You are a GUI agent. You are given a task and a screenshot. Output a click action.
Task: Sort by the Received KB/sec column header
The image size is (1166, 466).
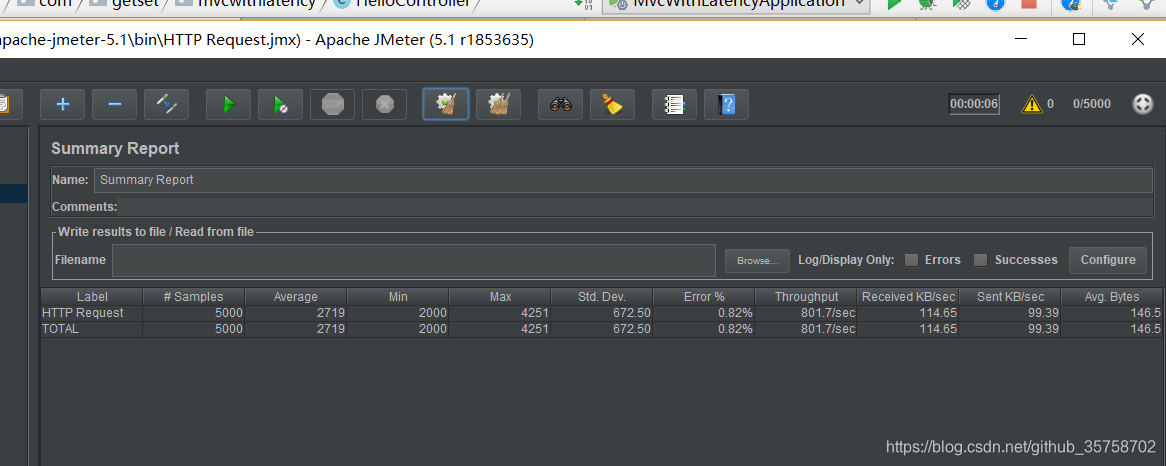(908, 297)
